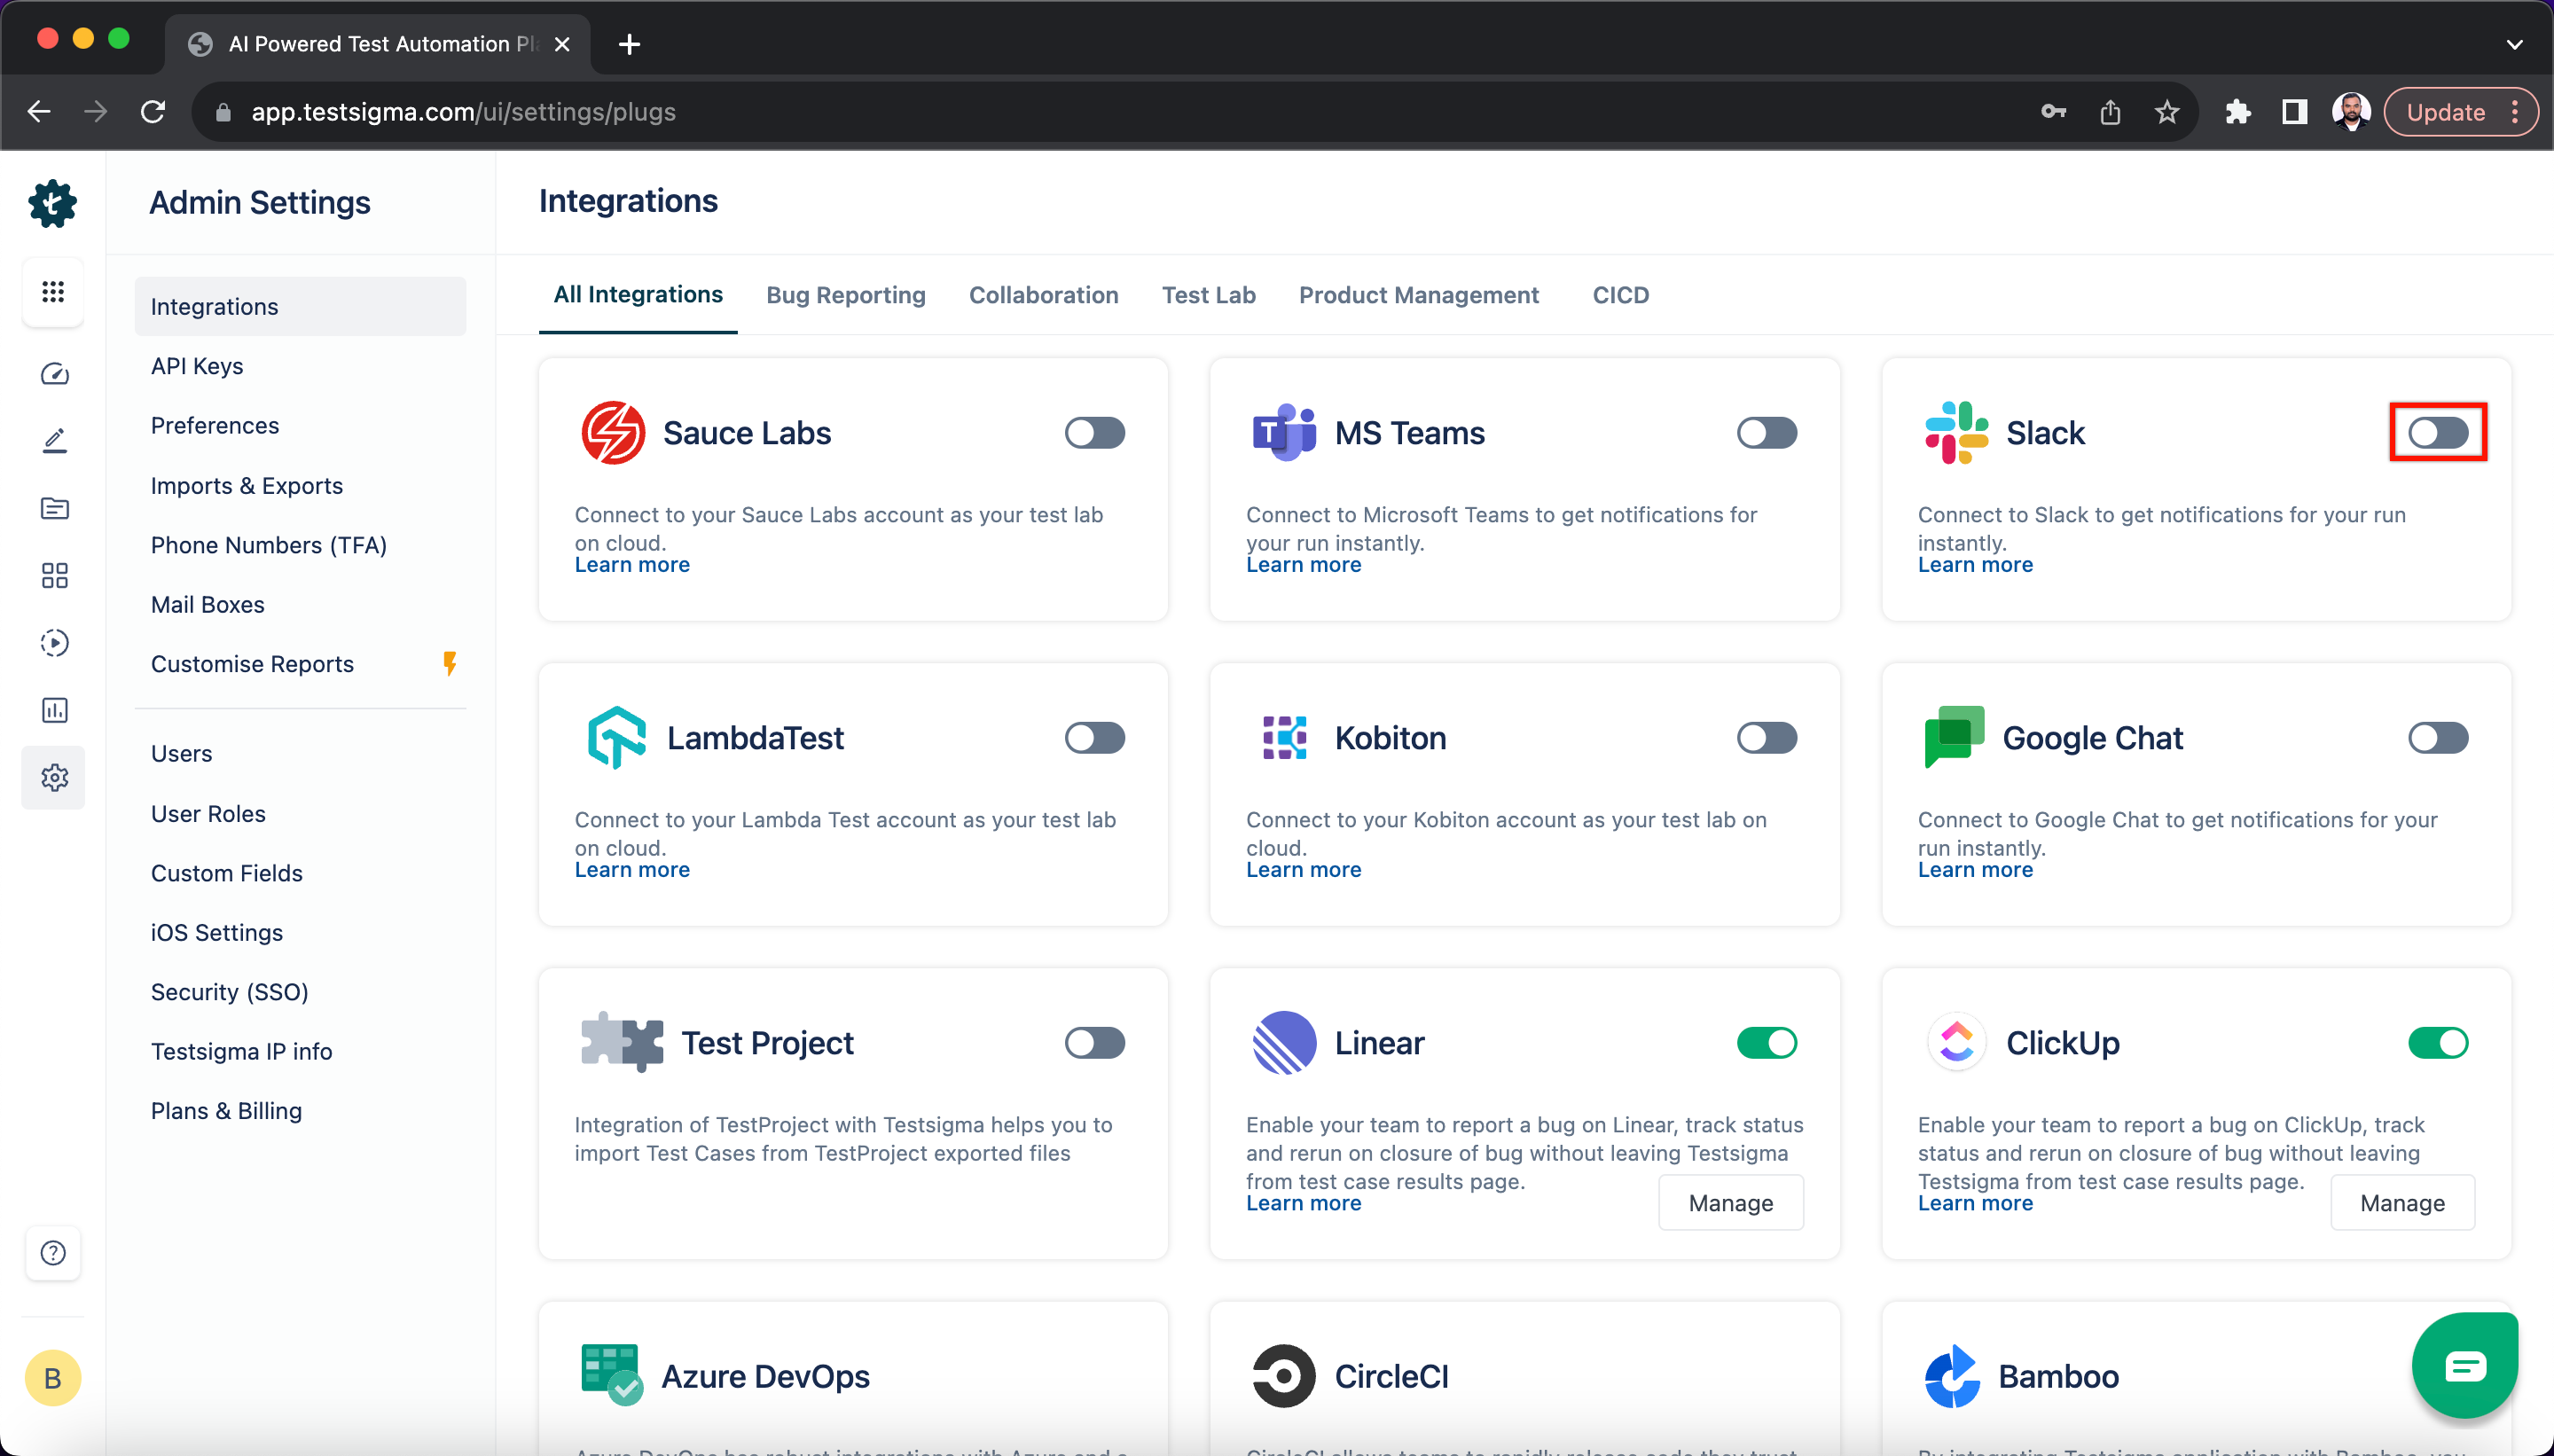The height and width of the screenshot is (1456, 2554).
Task: Click the lightning badge beside Customise Reports
Action: point(450,663)
